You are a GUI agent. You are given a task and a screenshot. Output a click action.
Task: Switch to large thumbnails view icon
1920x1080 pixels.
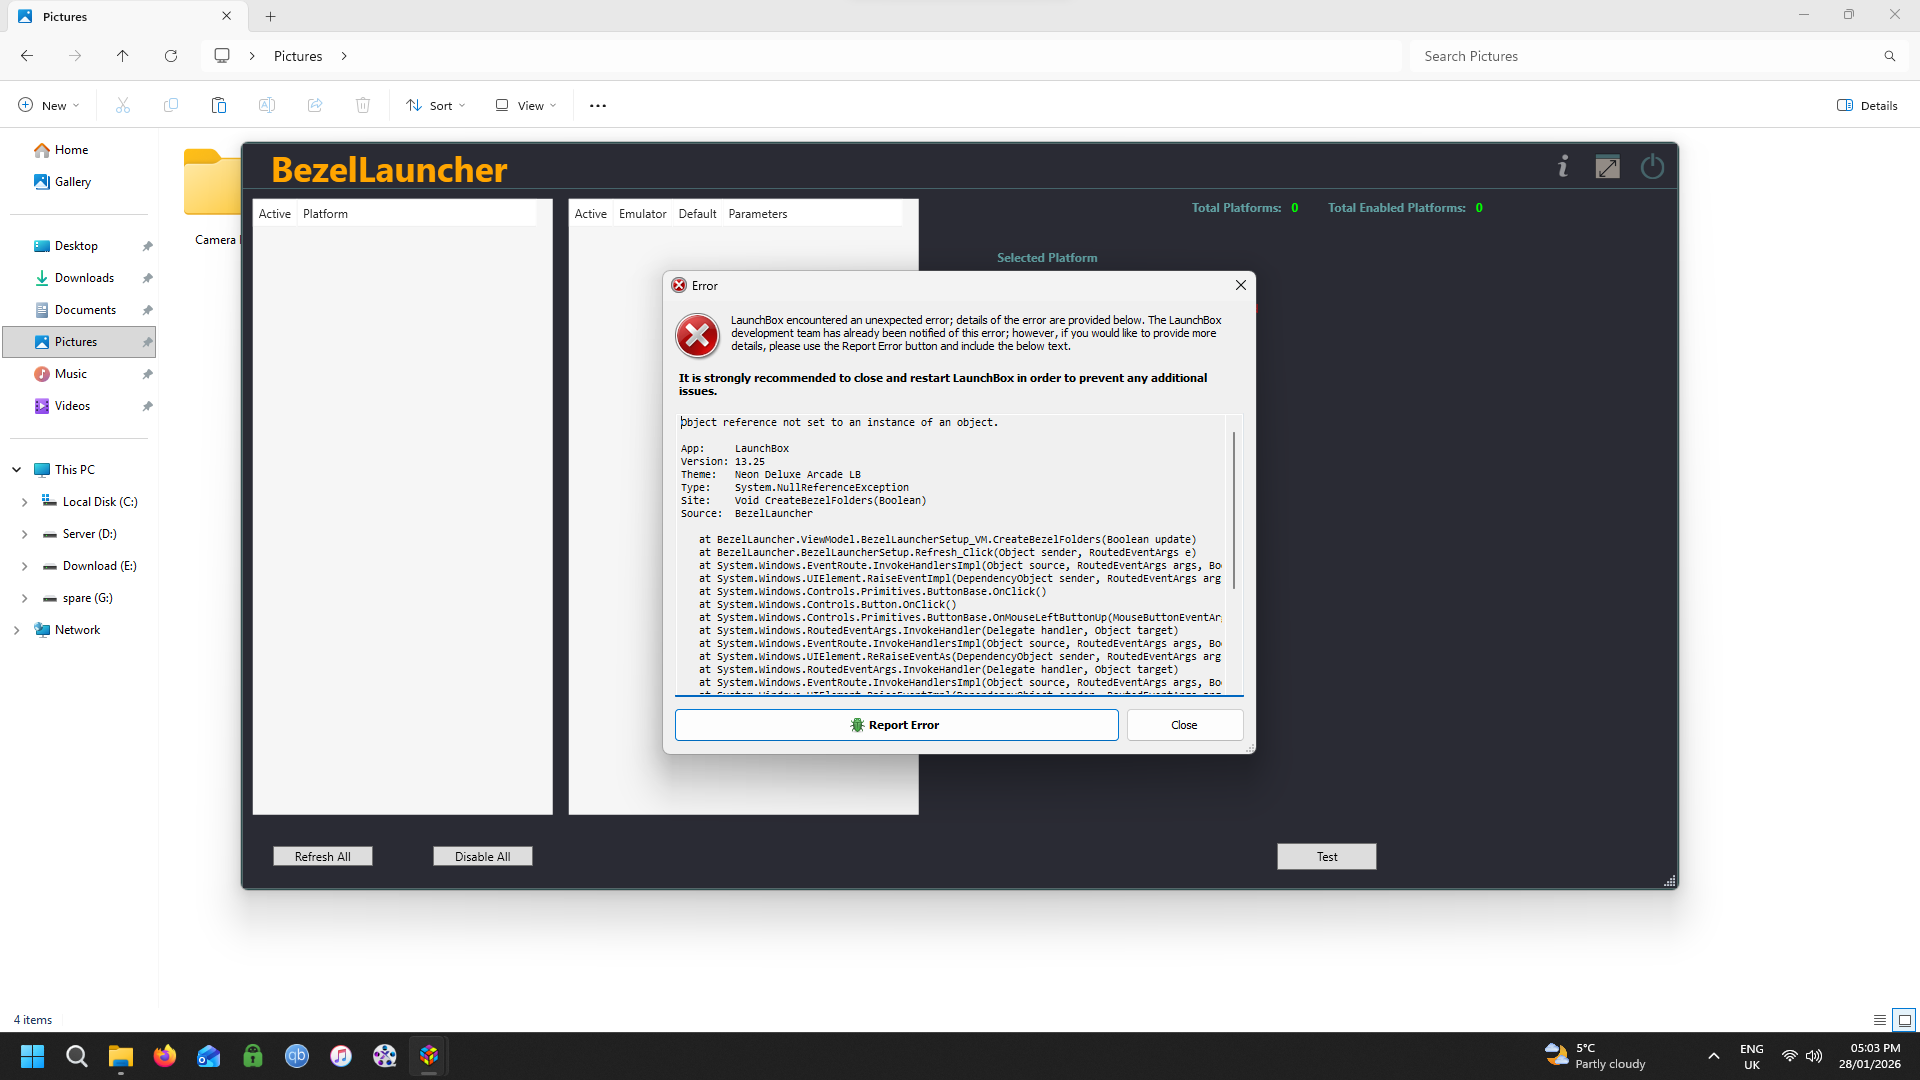[1904, 1020]
